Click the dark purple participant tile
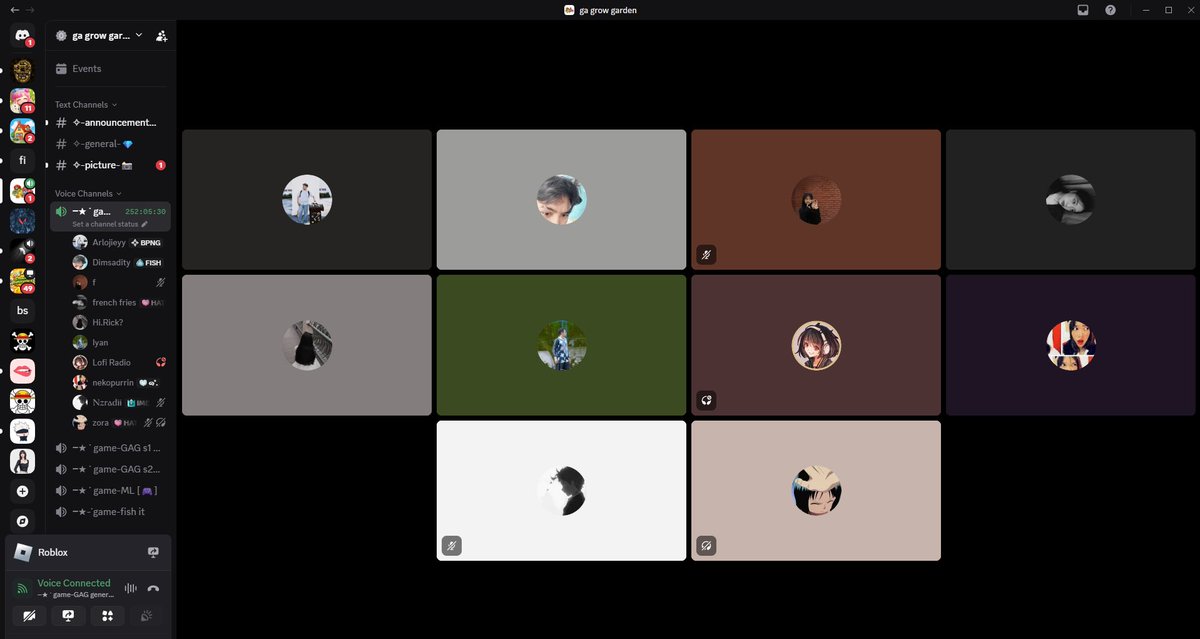1200x639 pixels. (1071, 345)
